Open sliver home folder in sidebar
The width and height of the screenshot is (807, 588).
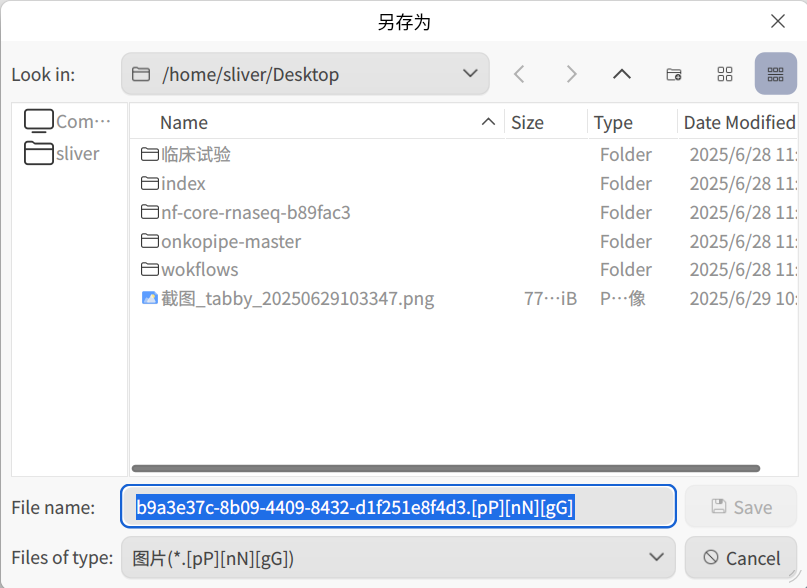62,153
